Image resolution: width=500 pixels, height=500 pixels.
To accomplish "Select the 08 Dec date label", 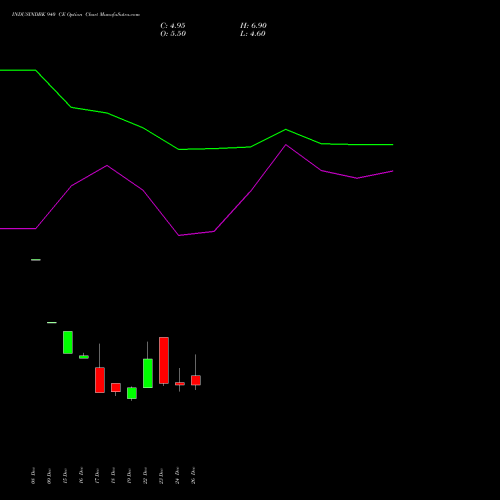I will 33,476.
